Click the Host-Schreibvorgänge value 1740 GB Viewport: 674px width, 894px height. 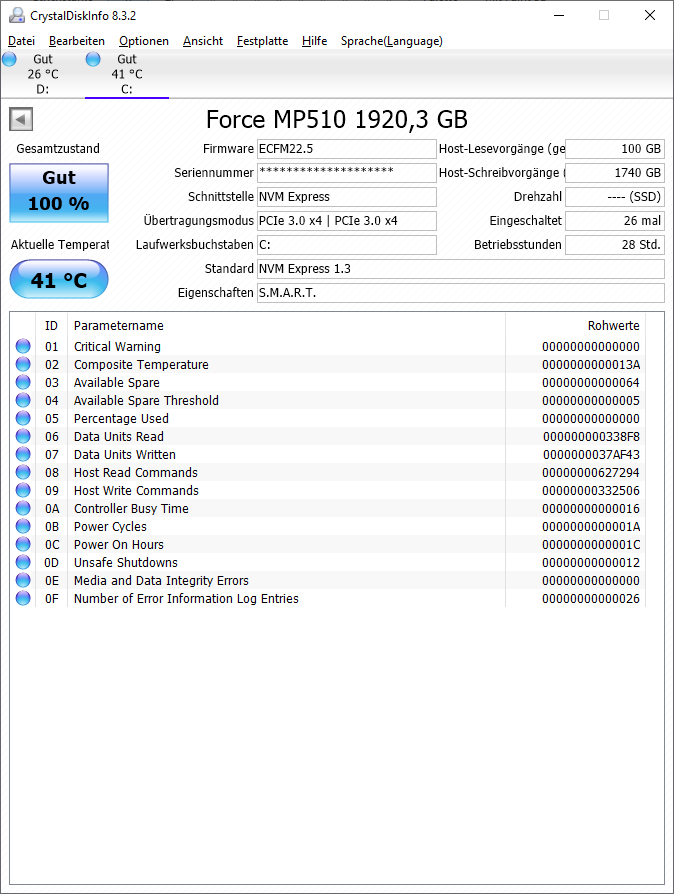click(x=615, y=173)
